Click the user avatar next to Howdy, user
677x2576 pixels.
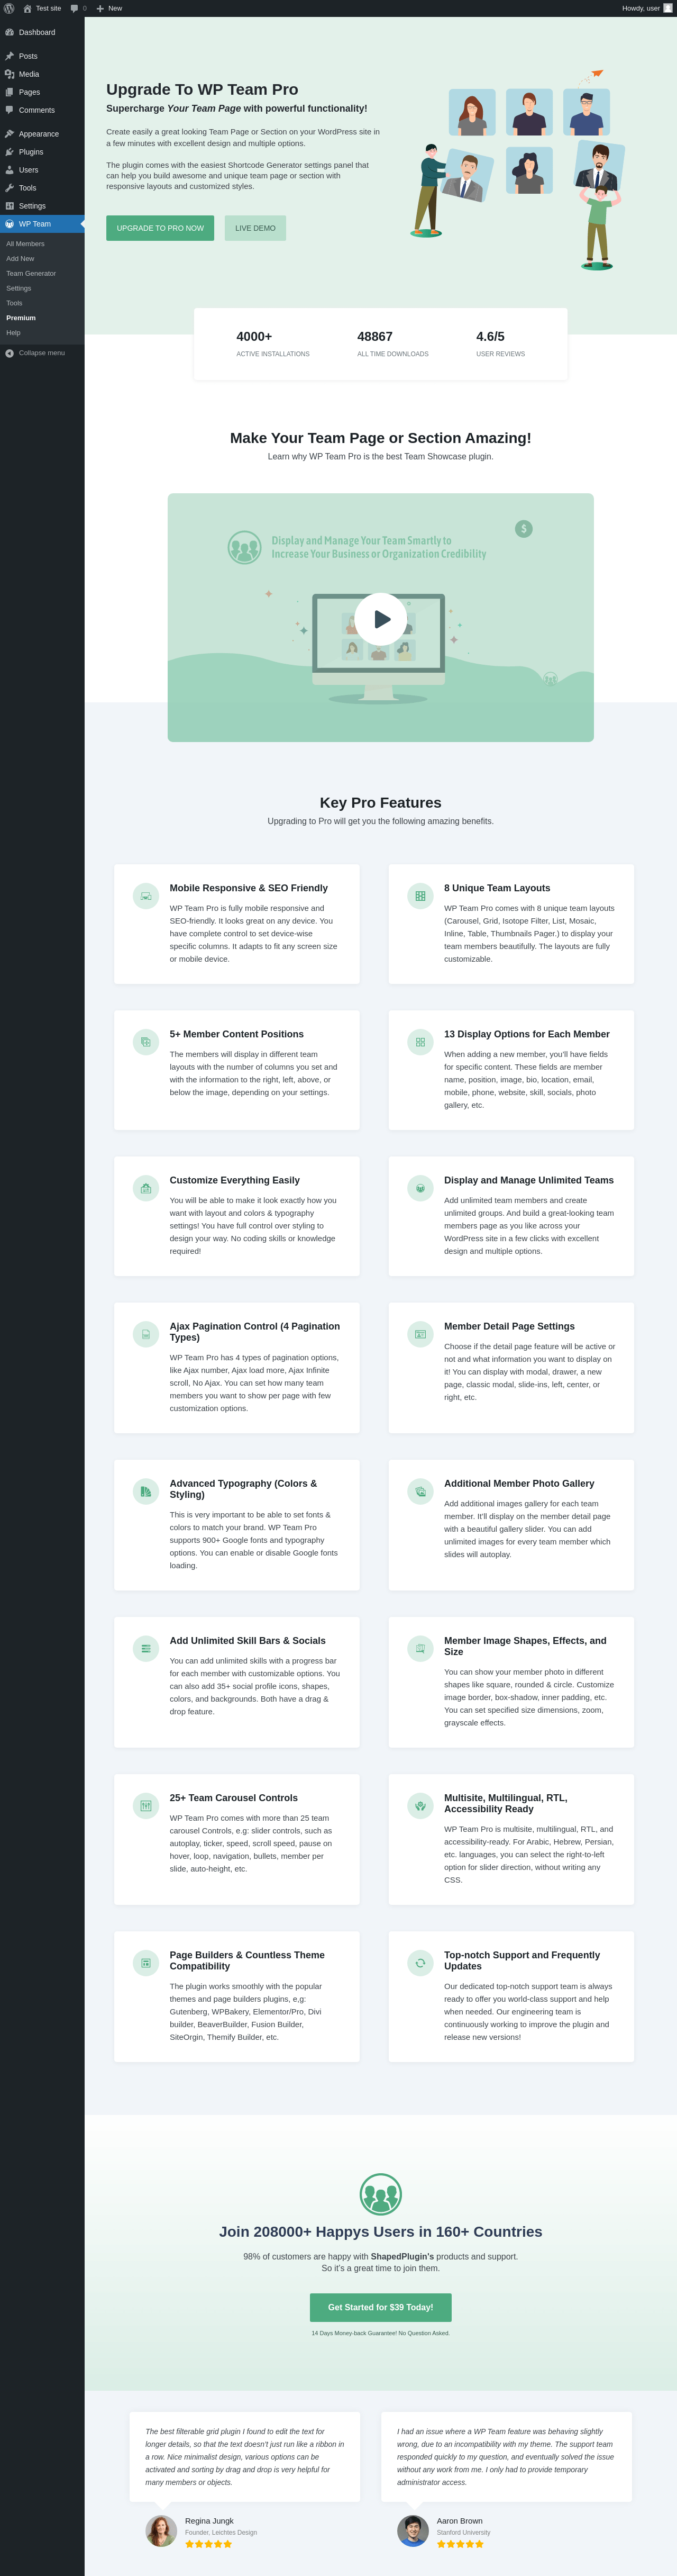(668, 8)
